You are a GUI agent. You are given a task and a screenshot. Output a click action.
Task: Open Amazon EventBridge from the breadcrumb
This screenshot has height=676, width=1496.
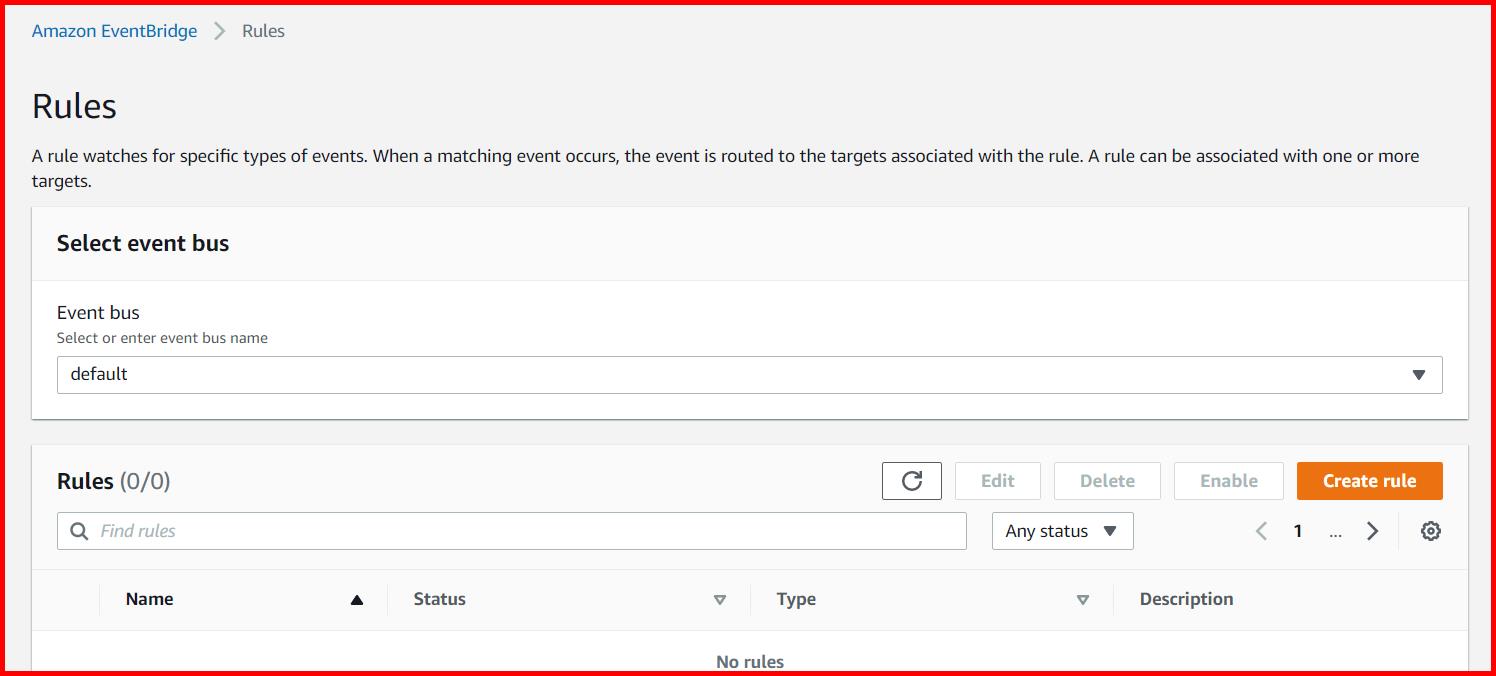(113, 30)
